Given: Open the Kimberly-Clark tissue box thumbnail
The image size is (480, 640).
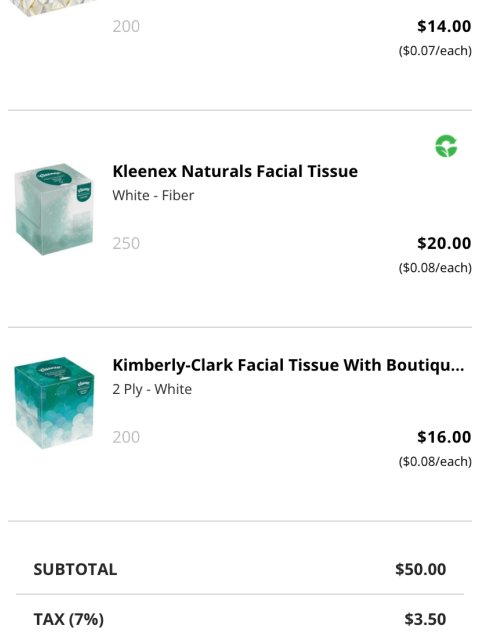Looking at the screenshot, I should pos(54,403).
